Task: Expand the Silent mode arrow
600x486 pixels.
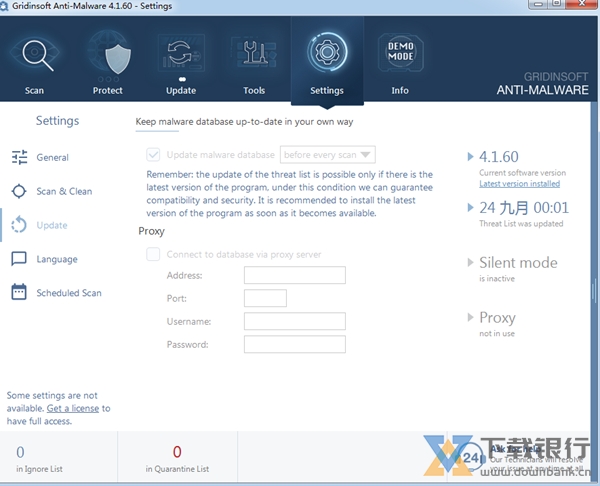Action: (470, 263)
